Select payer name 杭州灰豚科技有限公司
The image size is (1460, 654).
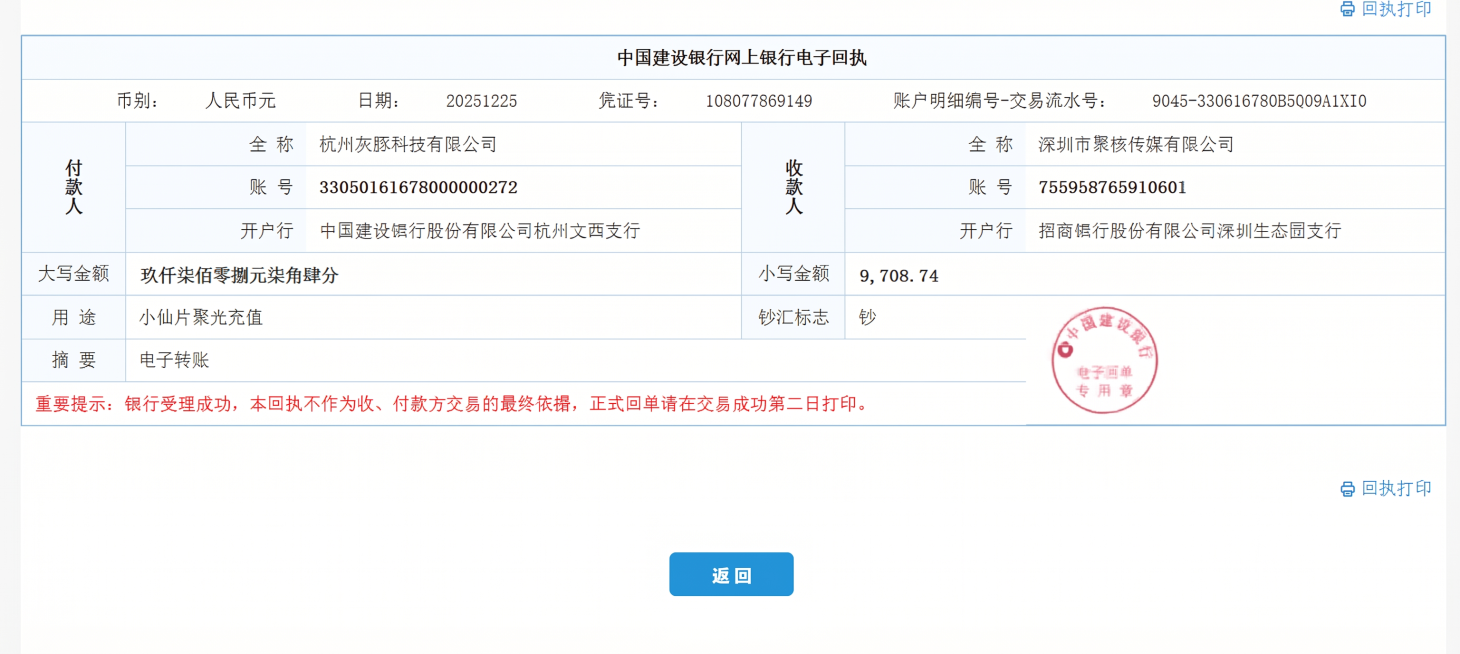(x=408, y=144)
